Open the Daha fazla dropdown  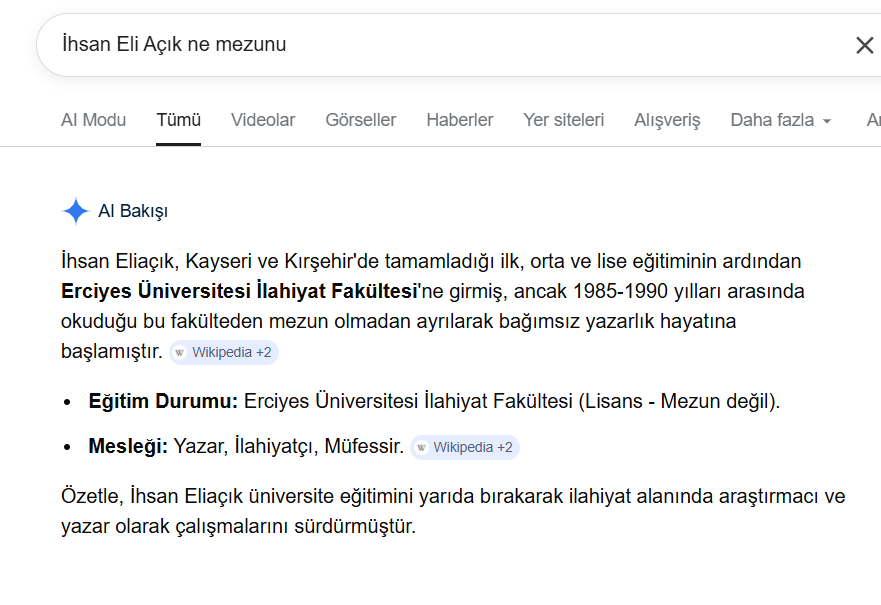tap(771, 119)
